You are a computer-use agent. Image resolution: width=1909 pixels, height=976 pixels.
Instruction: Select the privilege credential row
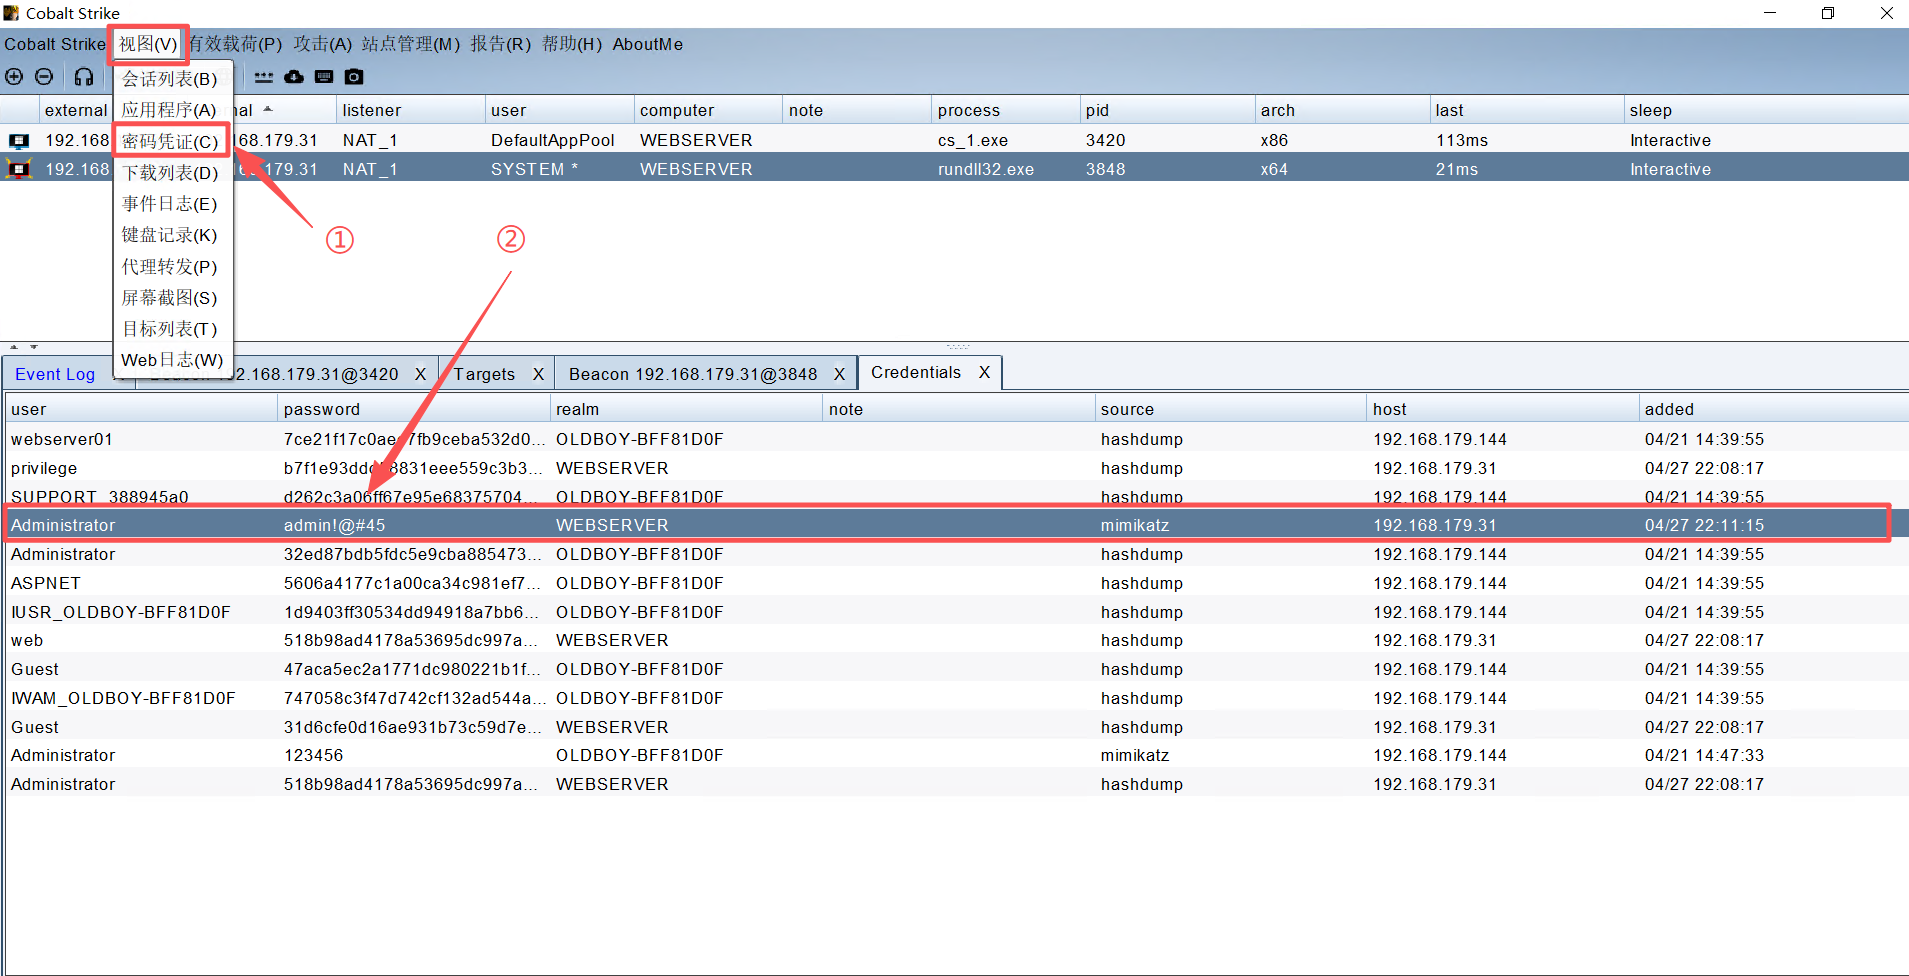click(x=956, y=468)
